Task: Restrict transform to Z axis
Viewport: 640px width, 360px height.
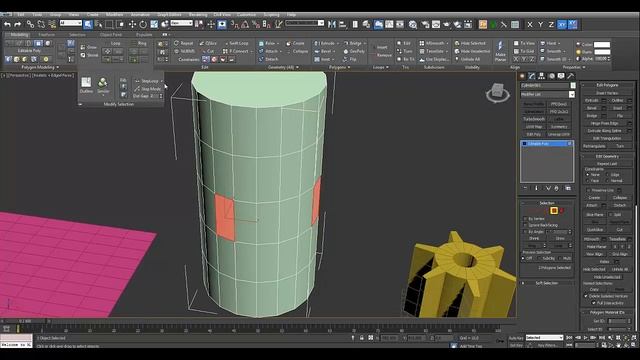Action: pyautogui.click(x=551, y=25)
